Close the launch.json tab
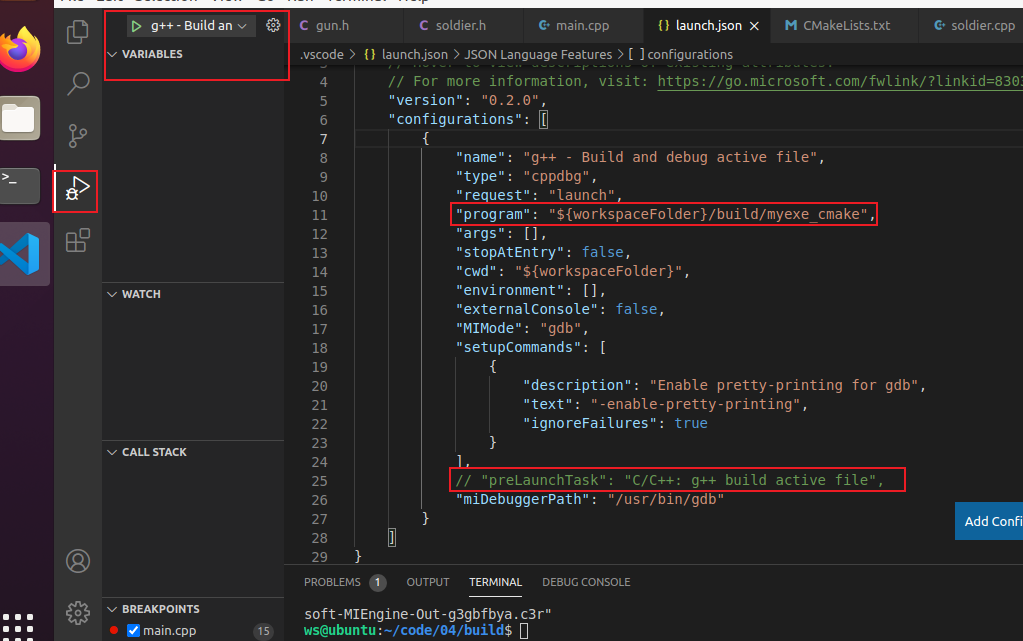 tap(754, 26)
